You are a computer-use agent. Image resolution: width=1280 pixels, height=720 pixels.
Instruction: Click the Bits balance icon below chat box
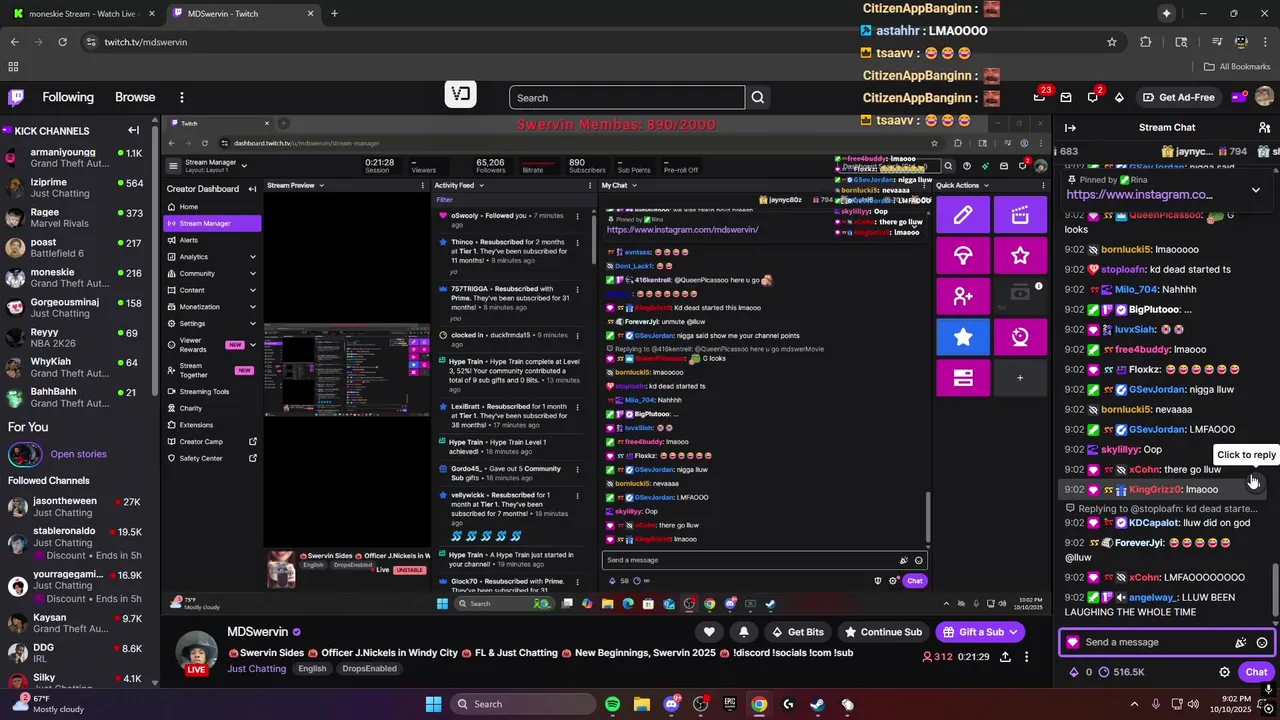tap(1074, 672)
